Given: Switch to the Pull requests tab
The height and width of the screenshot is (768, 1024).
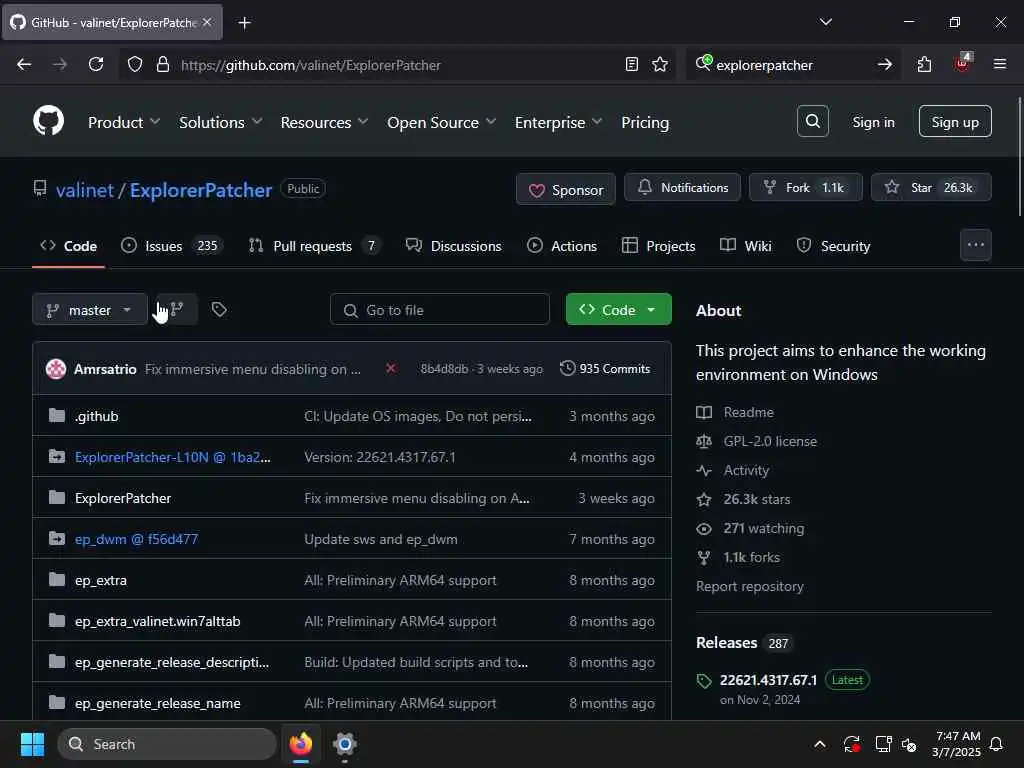Looking at the screenshot, I should click(314, 246).
